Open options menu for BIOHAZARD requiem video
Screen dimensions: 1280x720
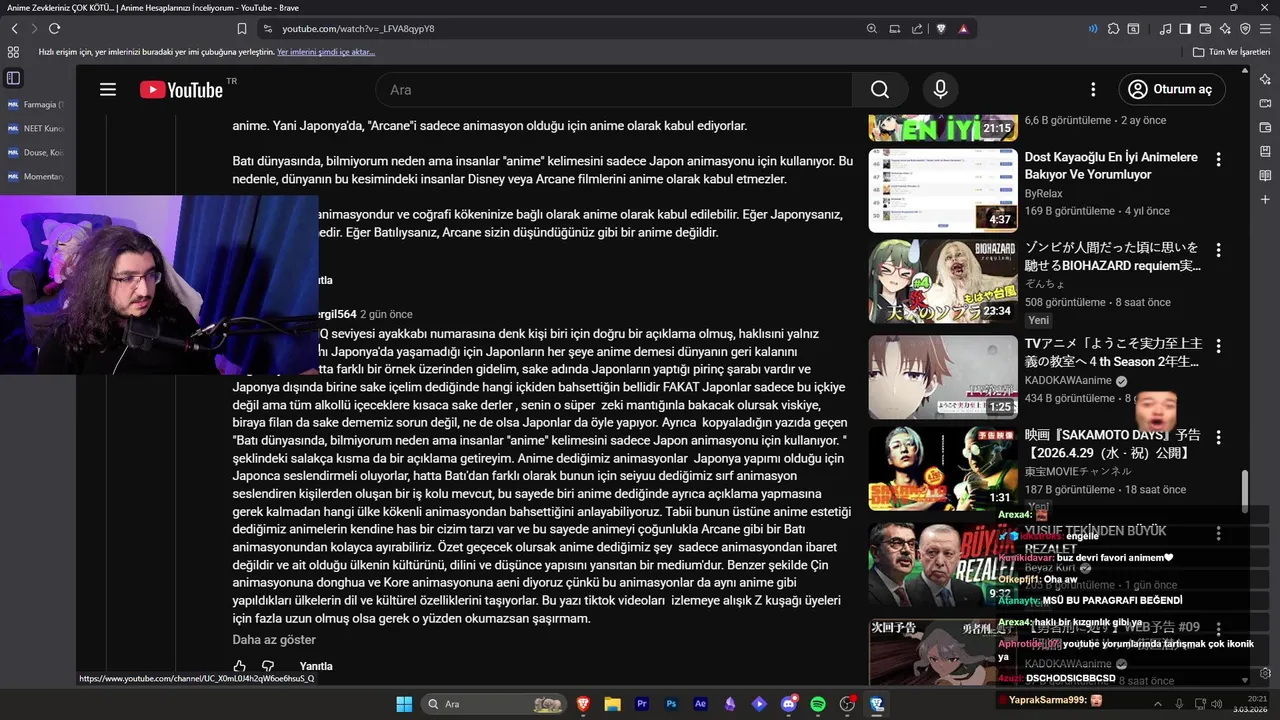(x=1218, y=252)
